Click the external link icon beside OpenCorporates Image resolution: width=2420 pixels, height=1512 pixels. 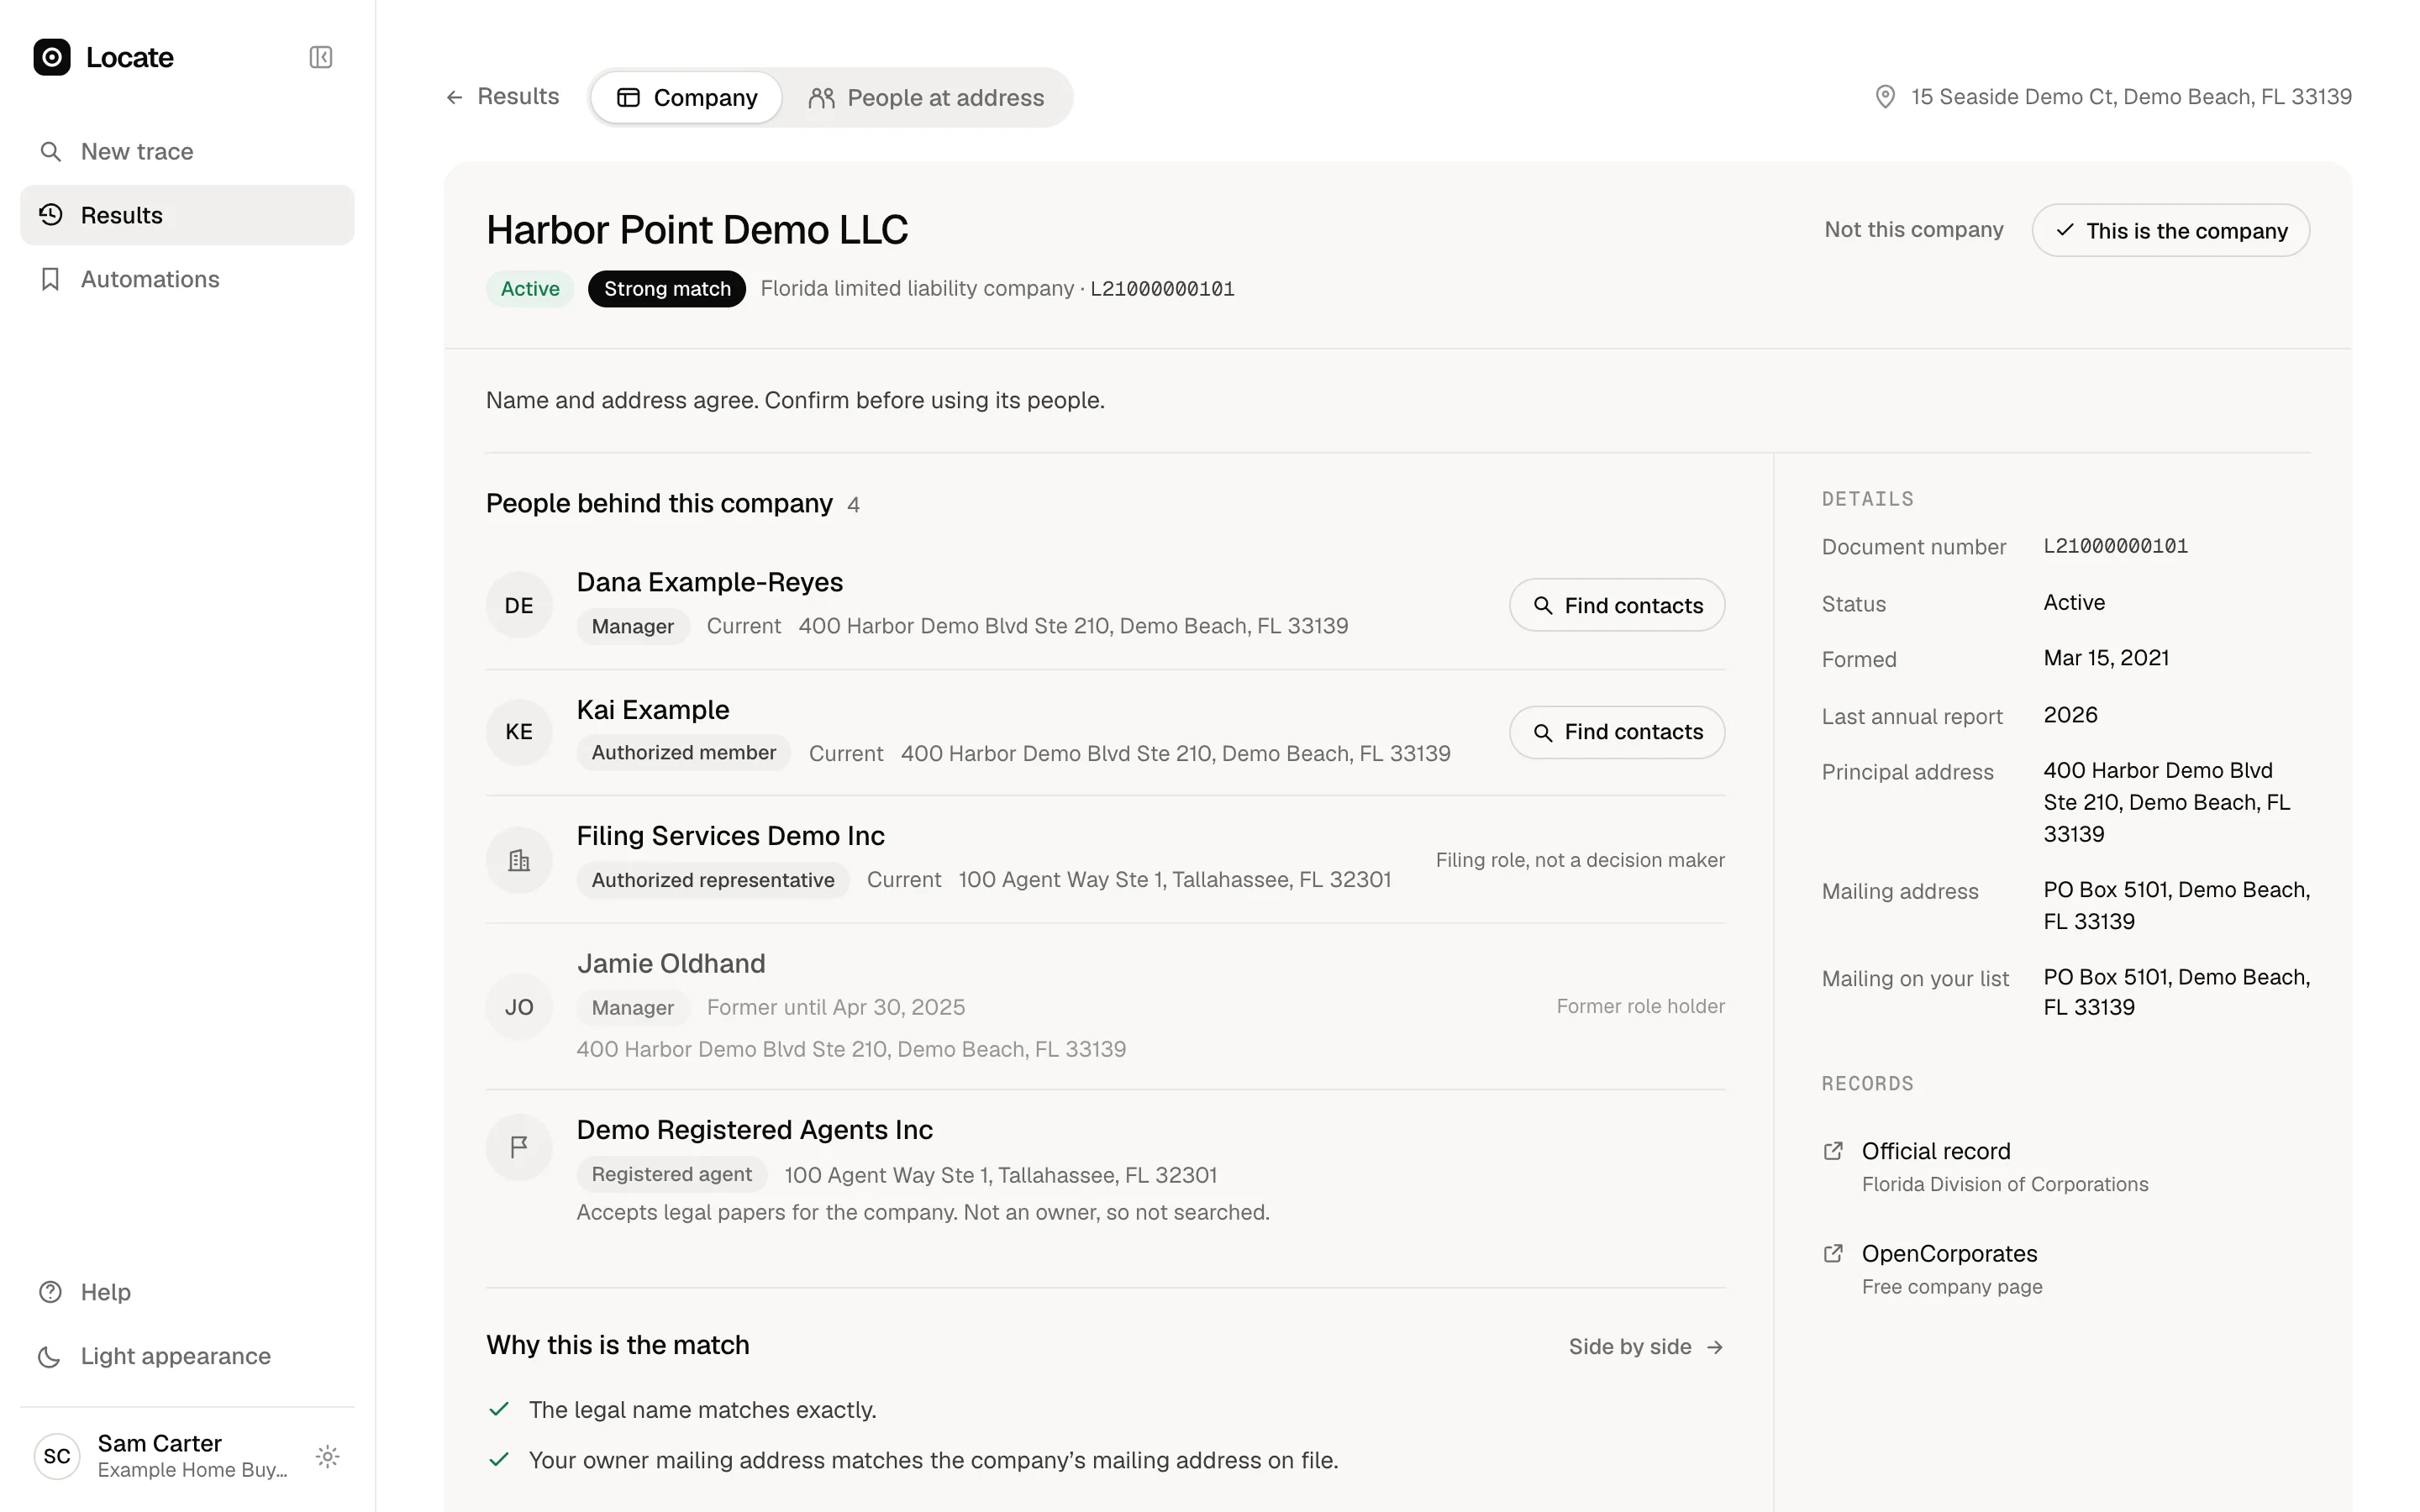(x=1833, y=1254)
